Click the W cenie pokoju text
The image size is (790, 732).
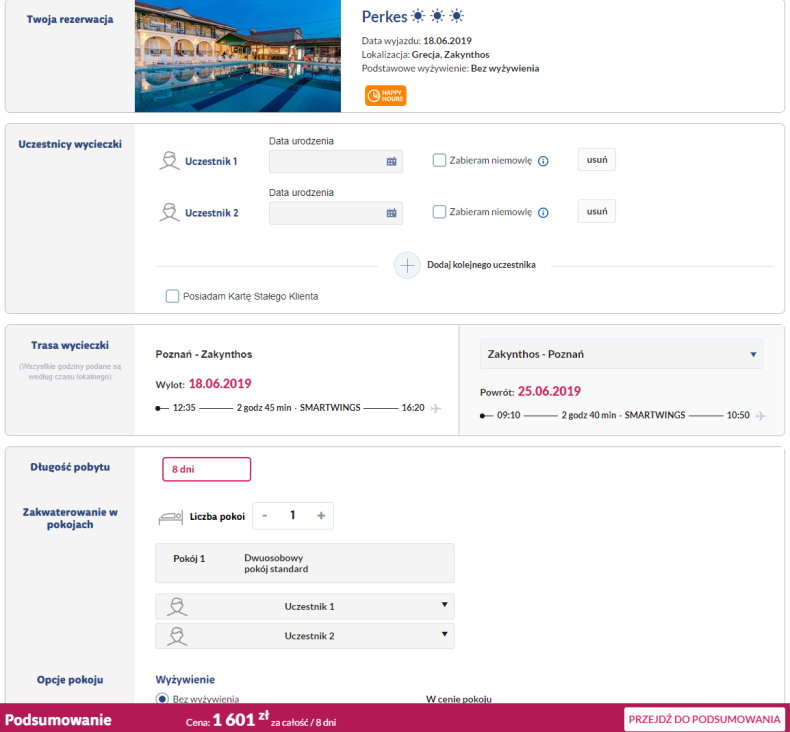pyautogui.click(x=458, y=699)
